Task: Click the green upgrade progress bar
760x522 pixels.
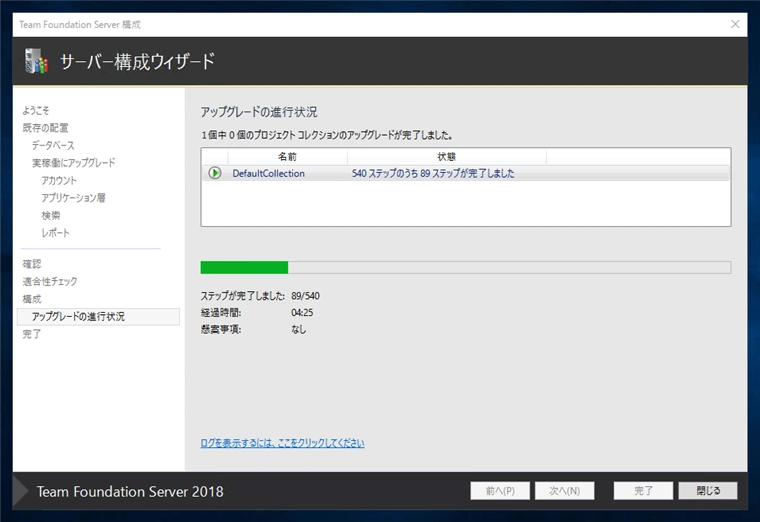Action: pyautogui.click(x=465, y=268)
